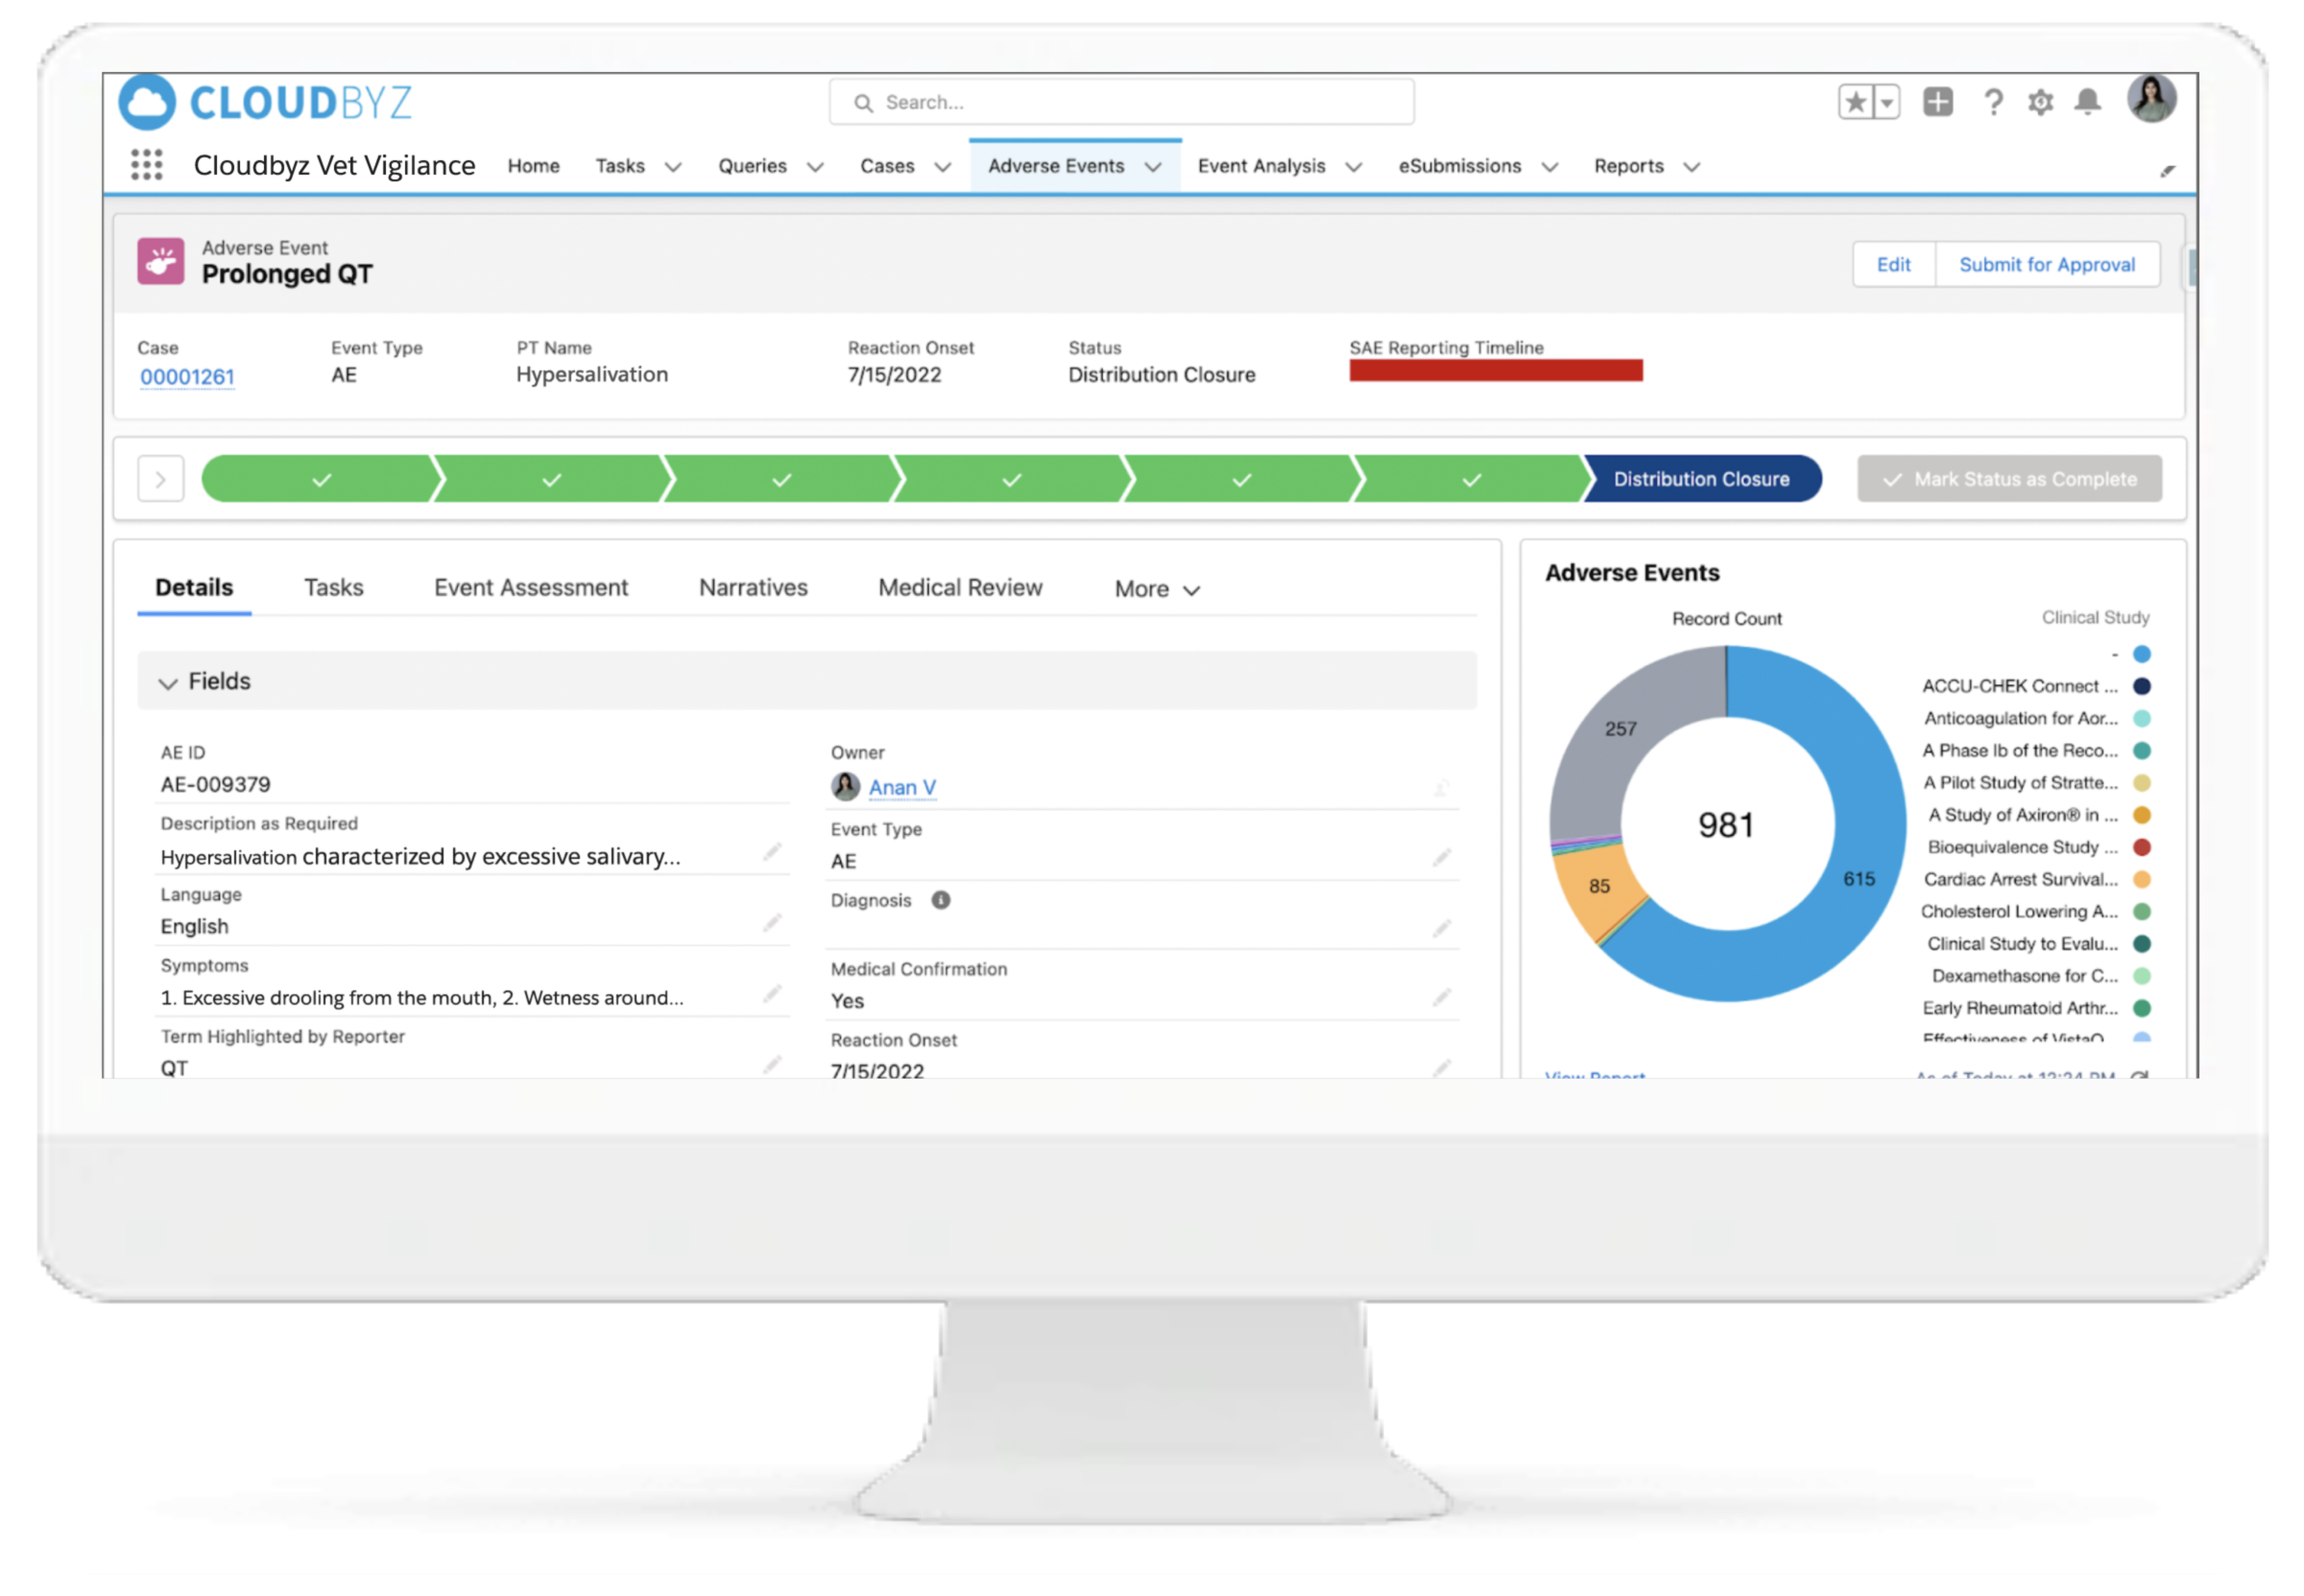Image resolution: width=2304 pixels, height=1596 pixels.
Task: Open the eSubmissions dropdown arrow
Action: pos(1549,167)
